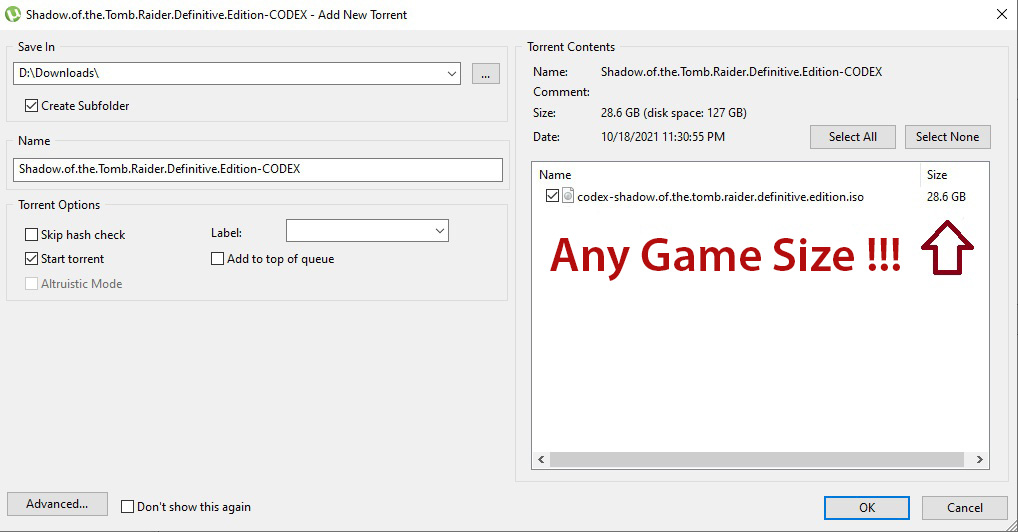Click the uTorrent logo in title bar
Image resolution: width=1018 pixels, height=532 pixels.
click(x=13, y=14)
